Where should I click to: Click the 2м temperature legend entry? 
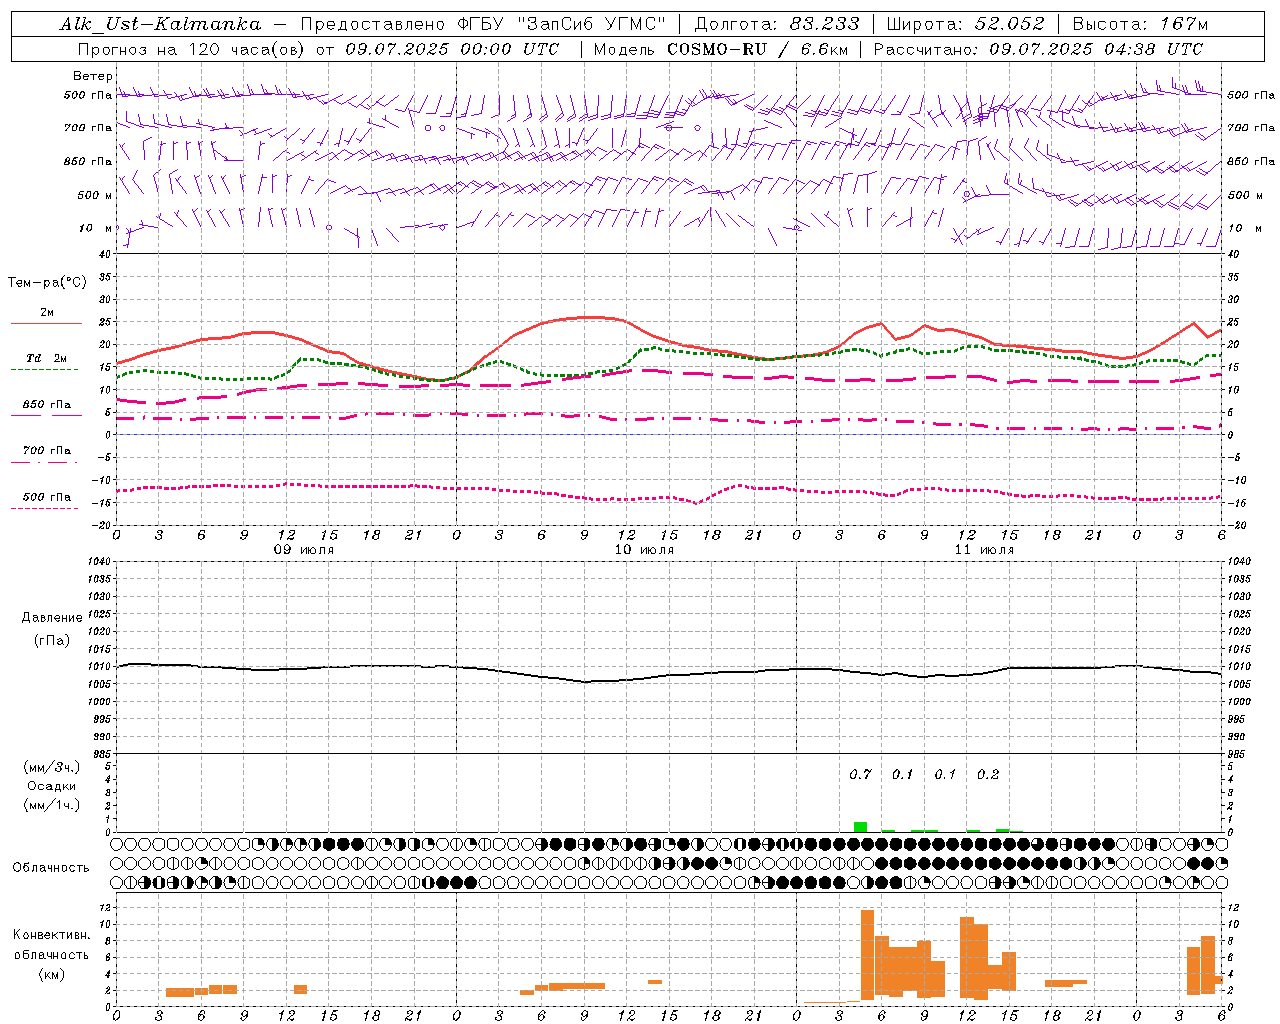pos(47,312)
